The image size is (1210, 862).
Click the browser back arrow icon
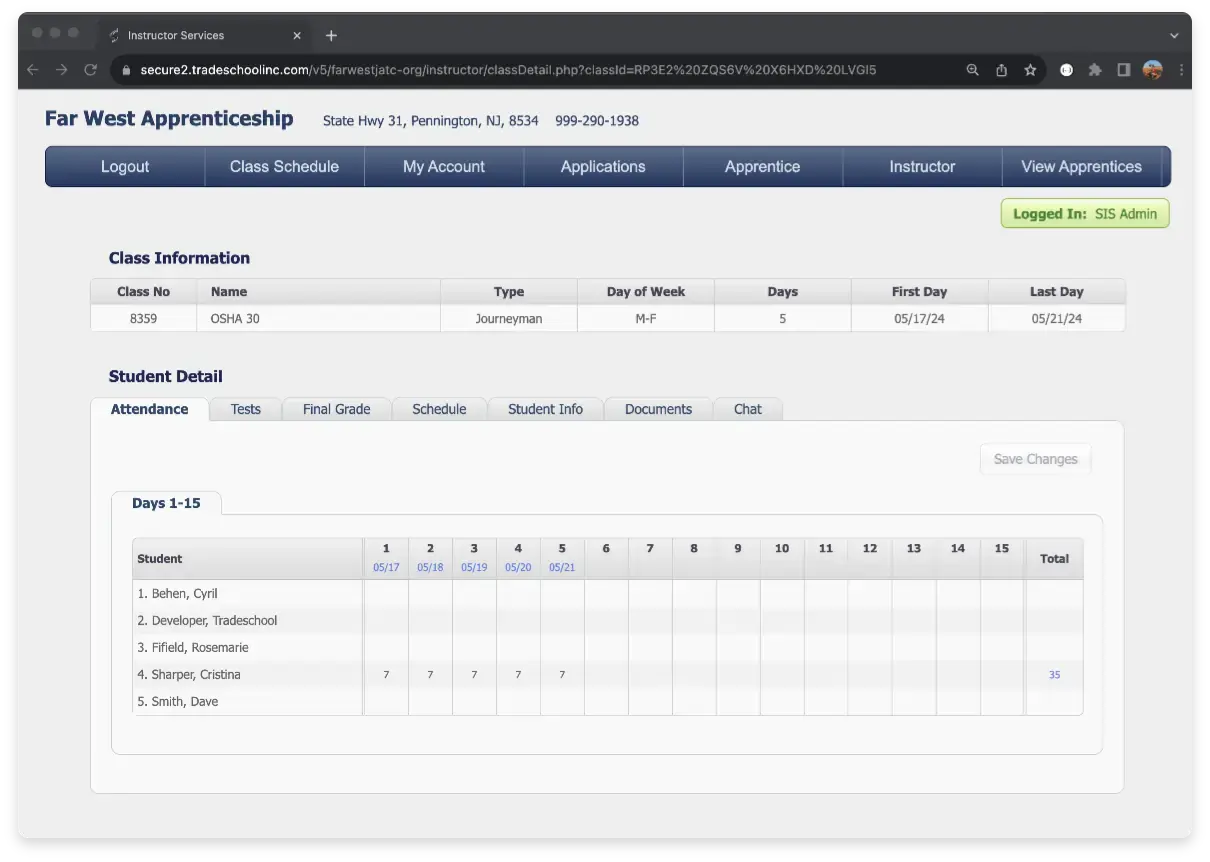pos(32,70)
